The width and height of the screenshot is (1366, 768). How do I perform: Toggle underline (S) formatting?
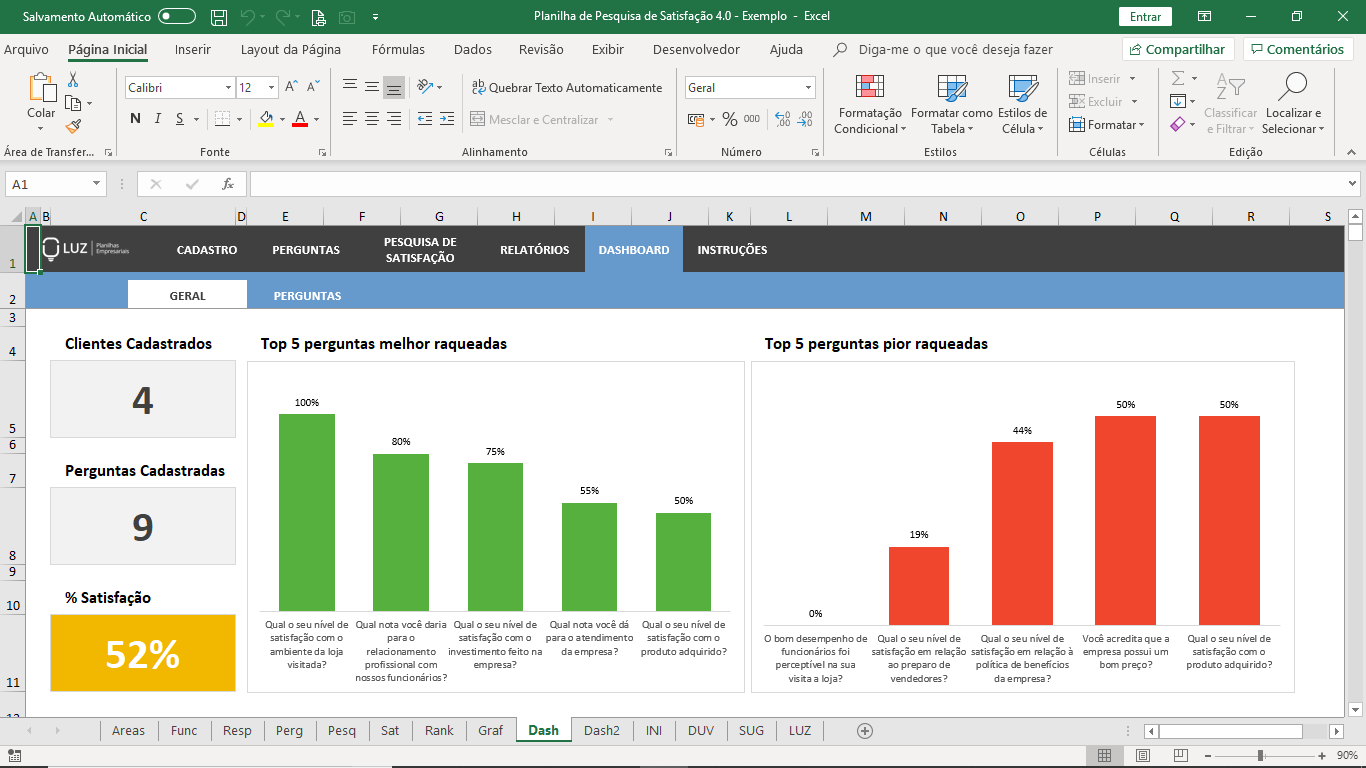(180, 119)
